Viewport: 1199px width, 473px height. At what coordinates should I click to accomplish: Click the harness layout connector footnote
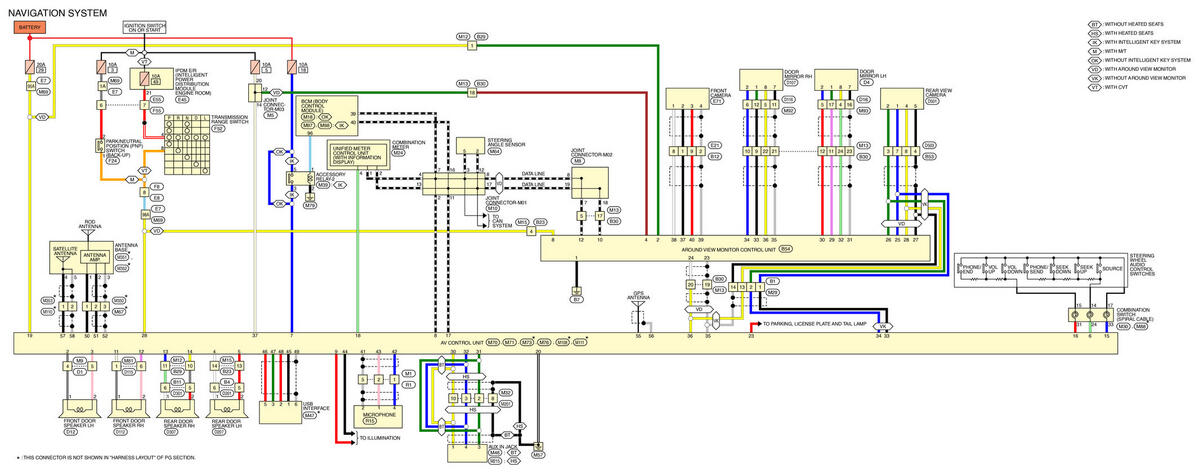[106, 457]
